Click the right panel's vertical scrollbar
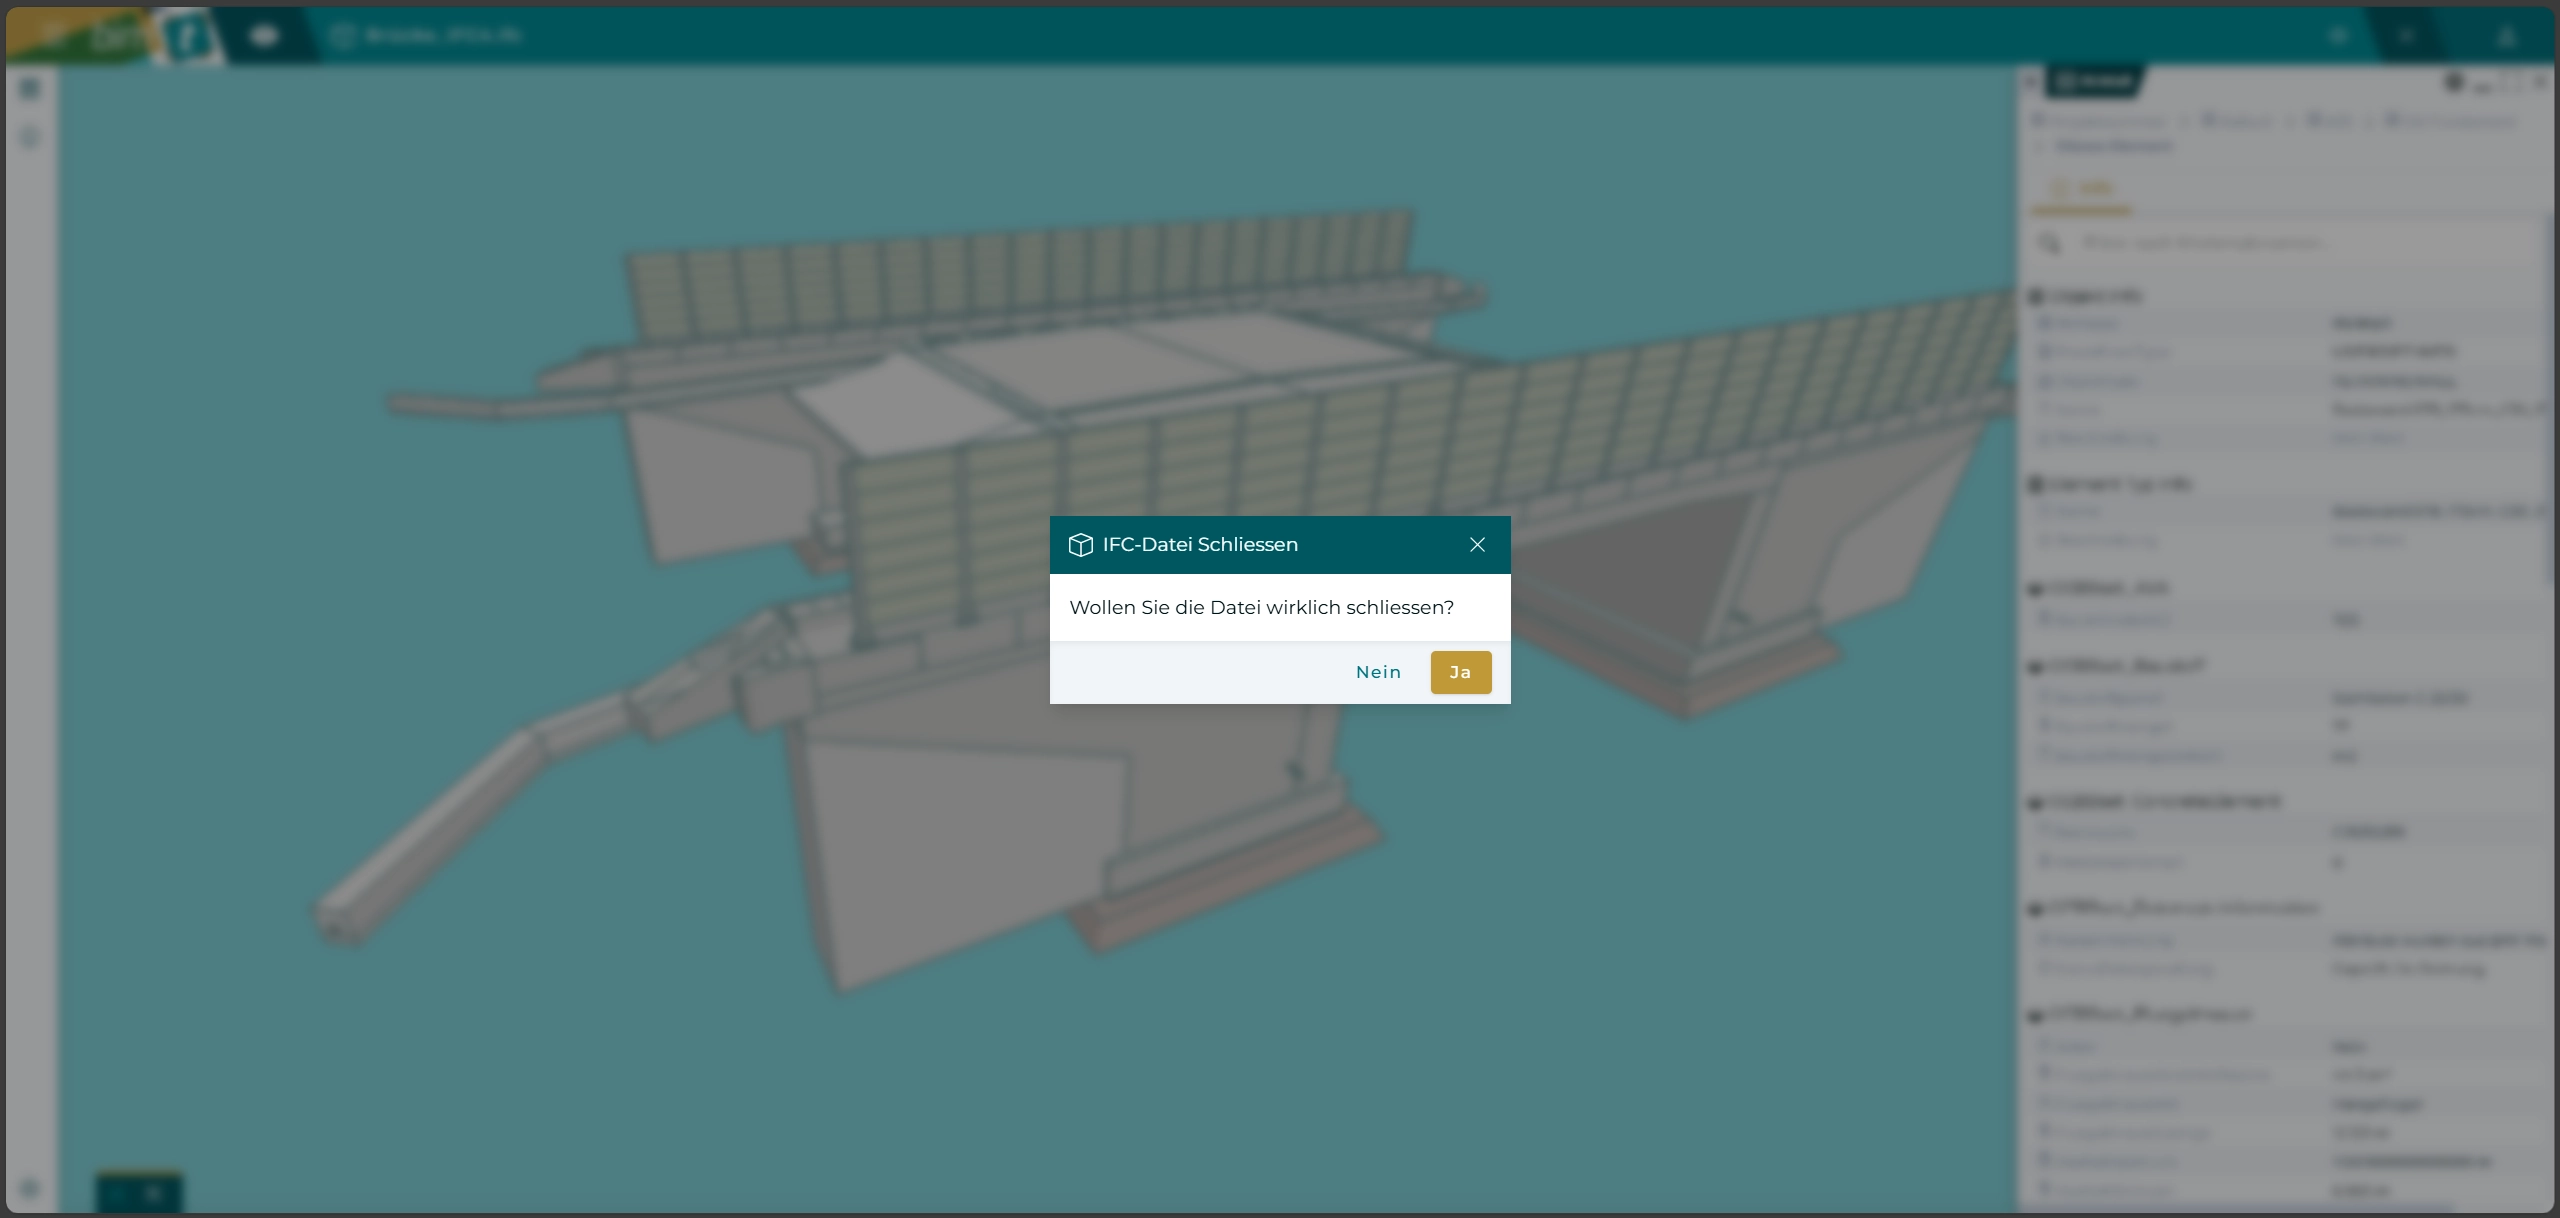 pyautogui.click(x=2551, y=400)
